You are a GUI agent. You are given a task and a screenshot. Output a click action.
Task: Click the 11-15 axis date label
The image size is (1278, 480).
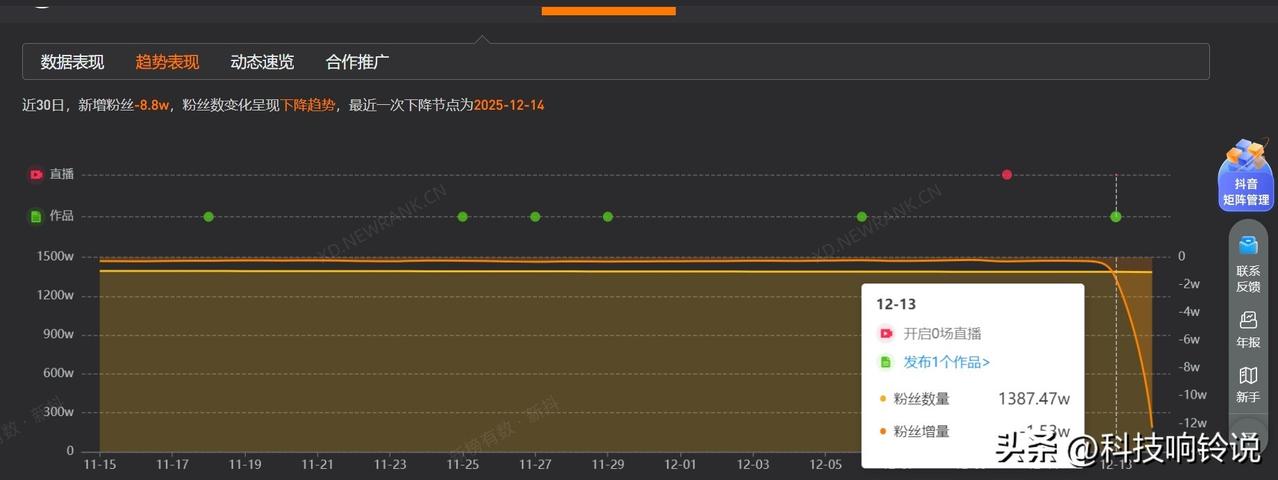(x=100, y=464)
